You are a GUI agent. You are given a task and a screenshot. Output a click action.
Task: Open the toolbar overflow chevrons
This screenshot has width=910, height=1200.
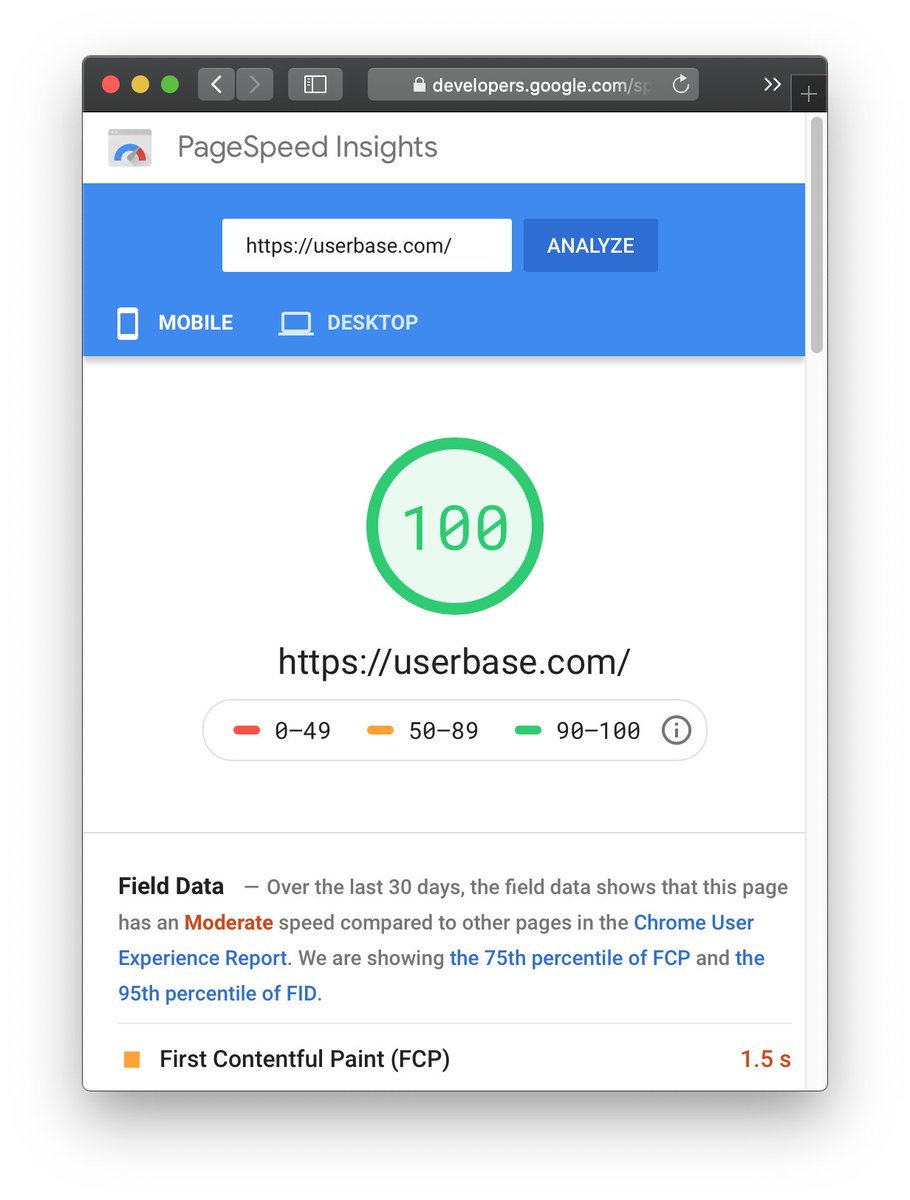point(772,85)
